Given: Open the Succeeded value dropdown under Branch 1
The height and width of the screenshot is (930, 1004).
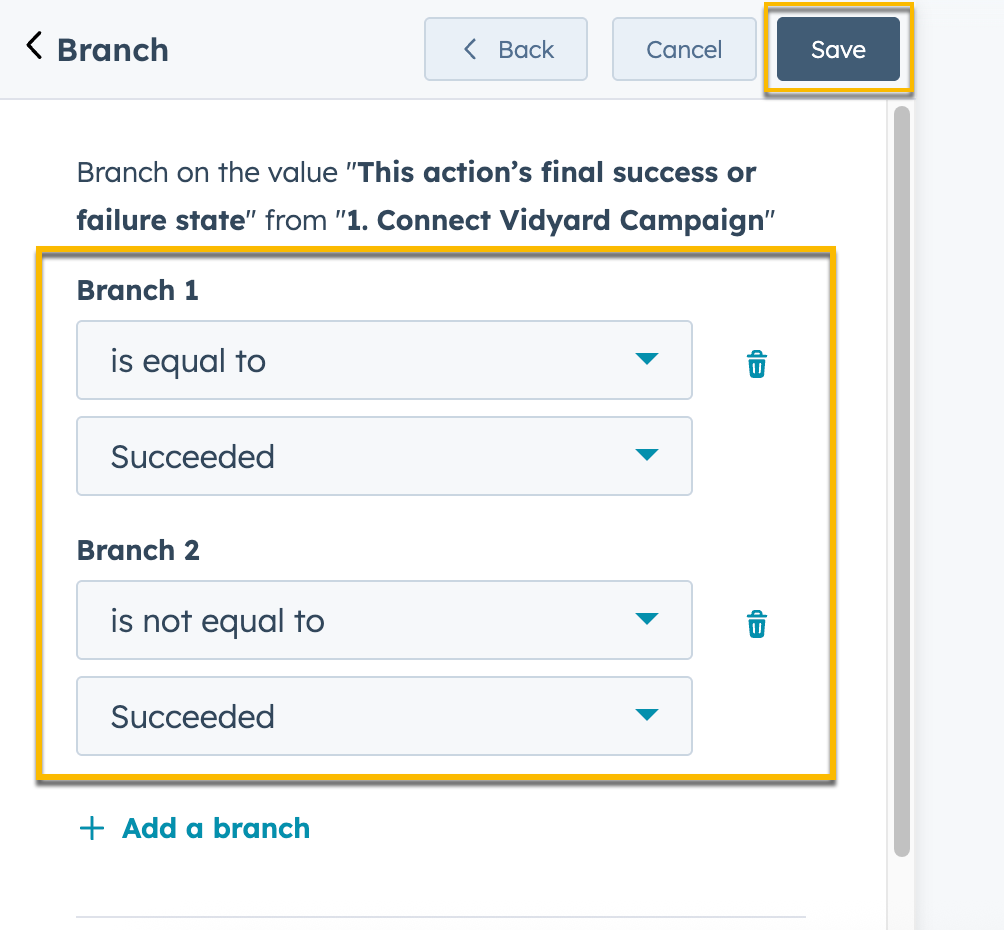Looking at the screenshot, I should click(x=384, y=455).
